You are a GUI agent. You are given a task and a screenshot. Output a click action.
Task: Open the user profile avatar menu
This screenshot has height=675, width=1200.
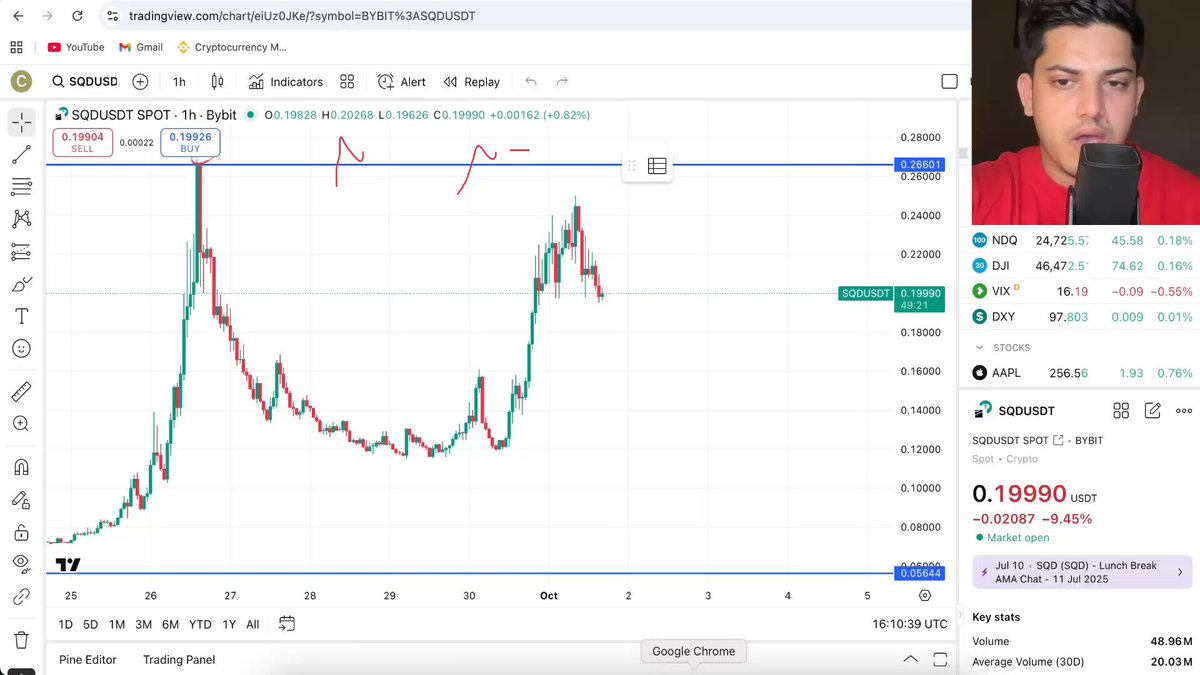click(21, 82)
